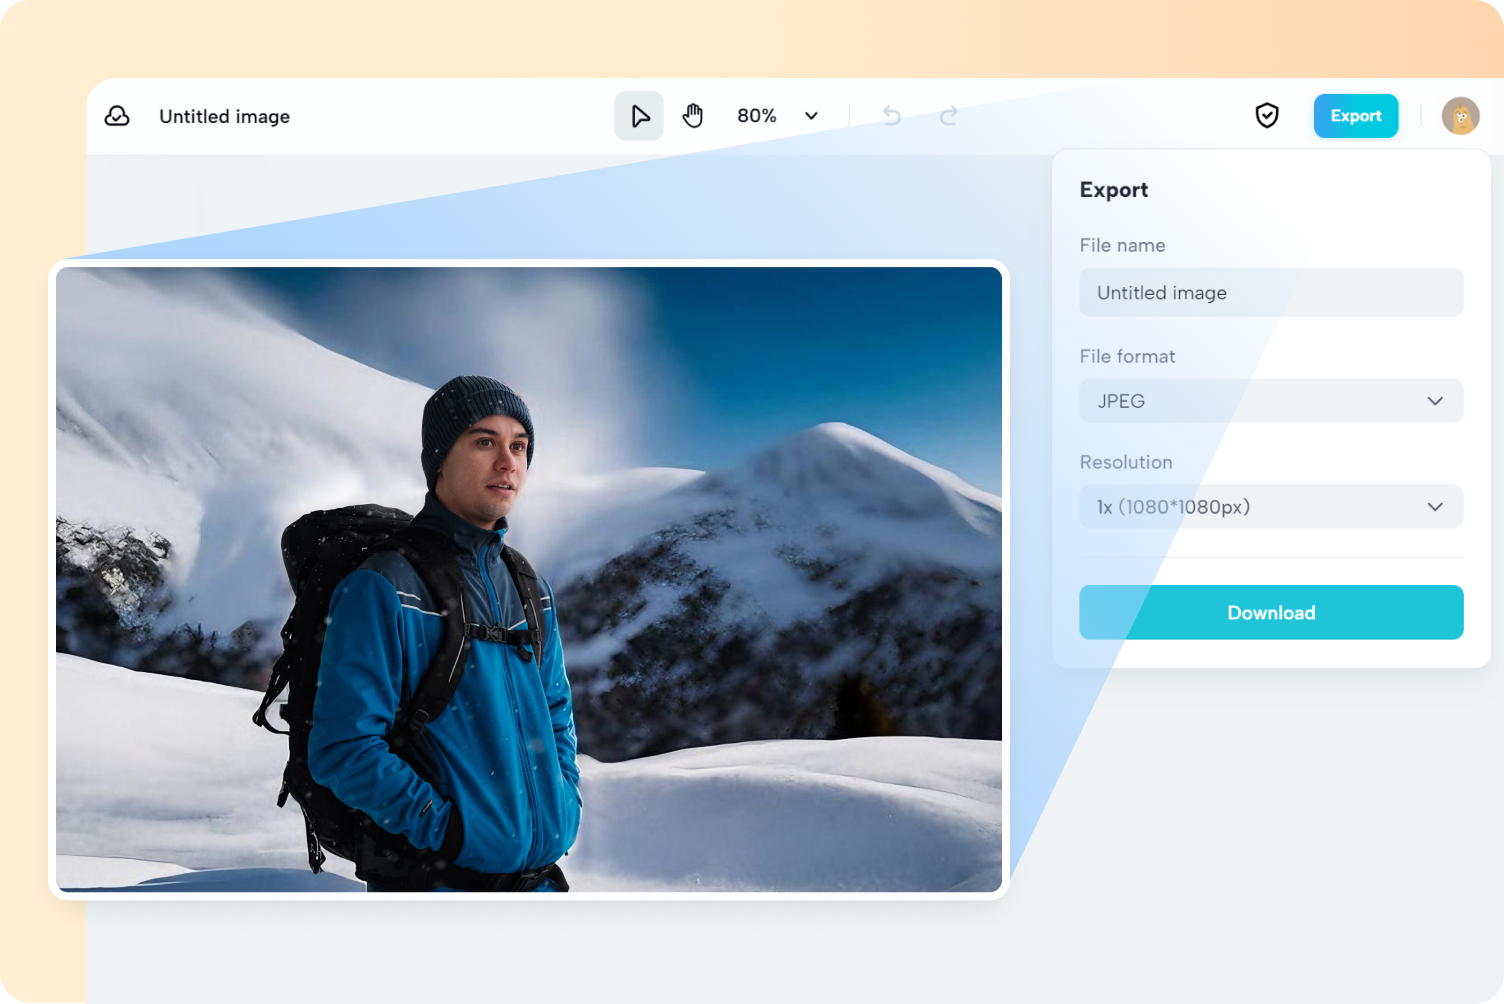Open the 80% zoom level dropdown
Viewport: 1504px width, 1004px height.
[x=778, y=116]
